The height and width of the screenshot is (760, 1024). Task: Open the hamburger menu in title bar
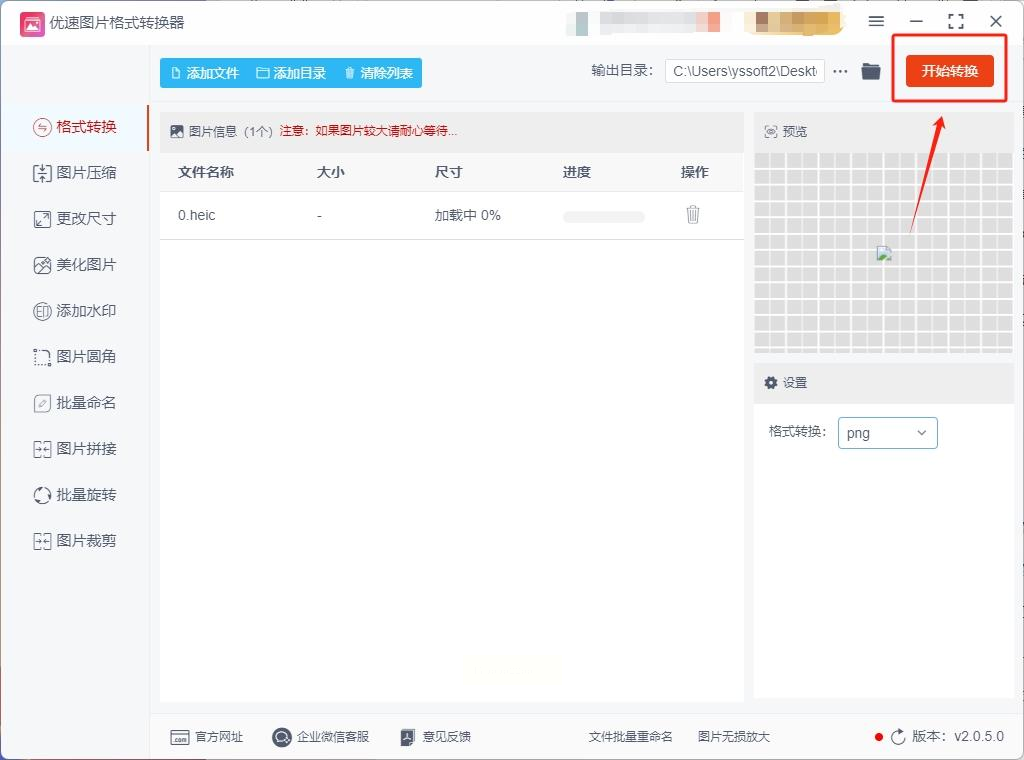(x=876, y=22)
